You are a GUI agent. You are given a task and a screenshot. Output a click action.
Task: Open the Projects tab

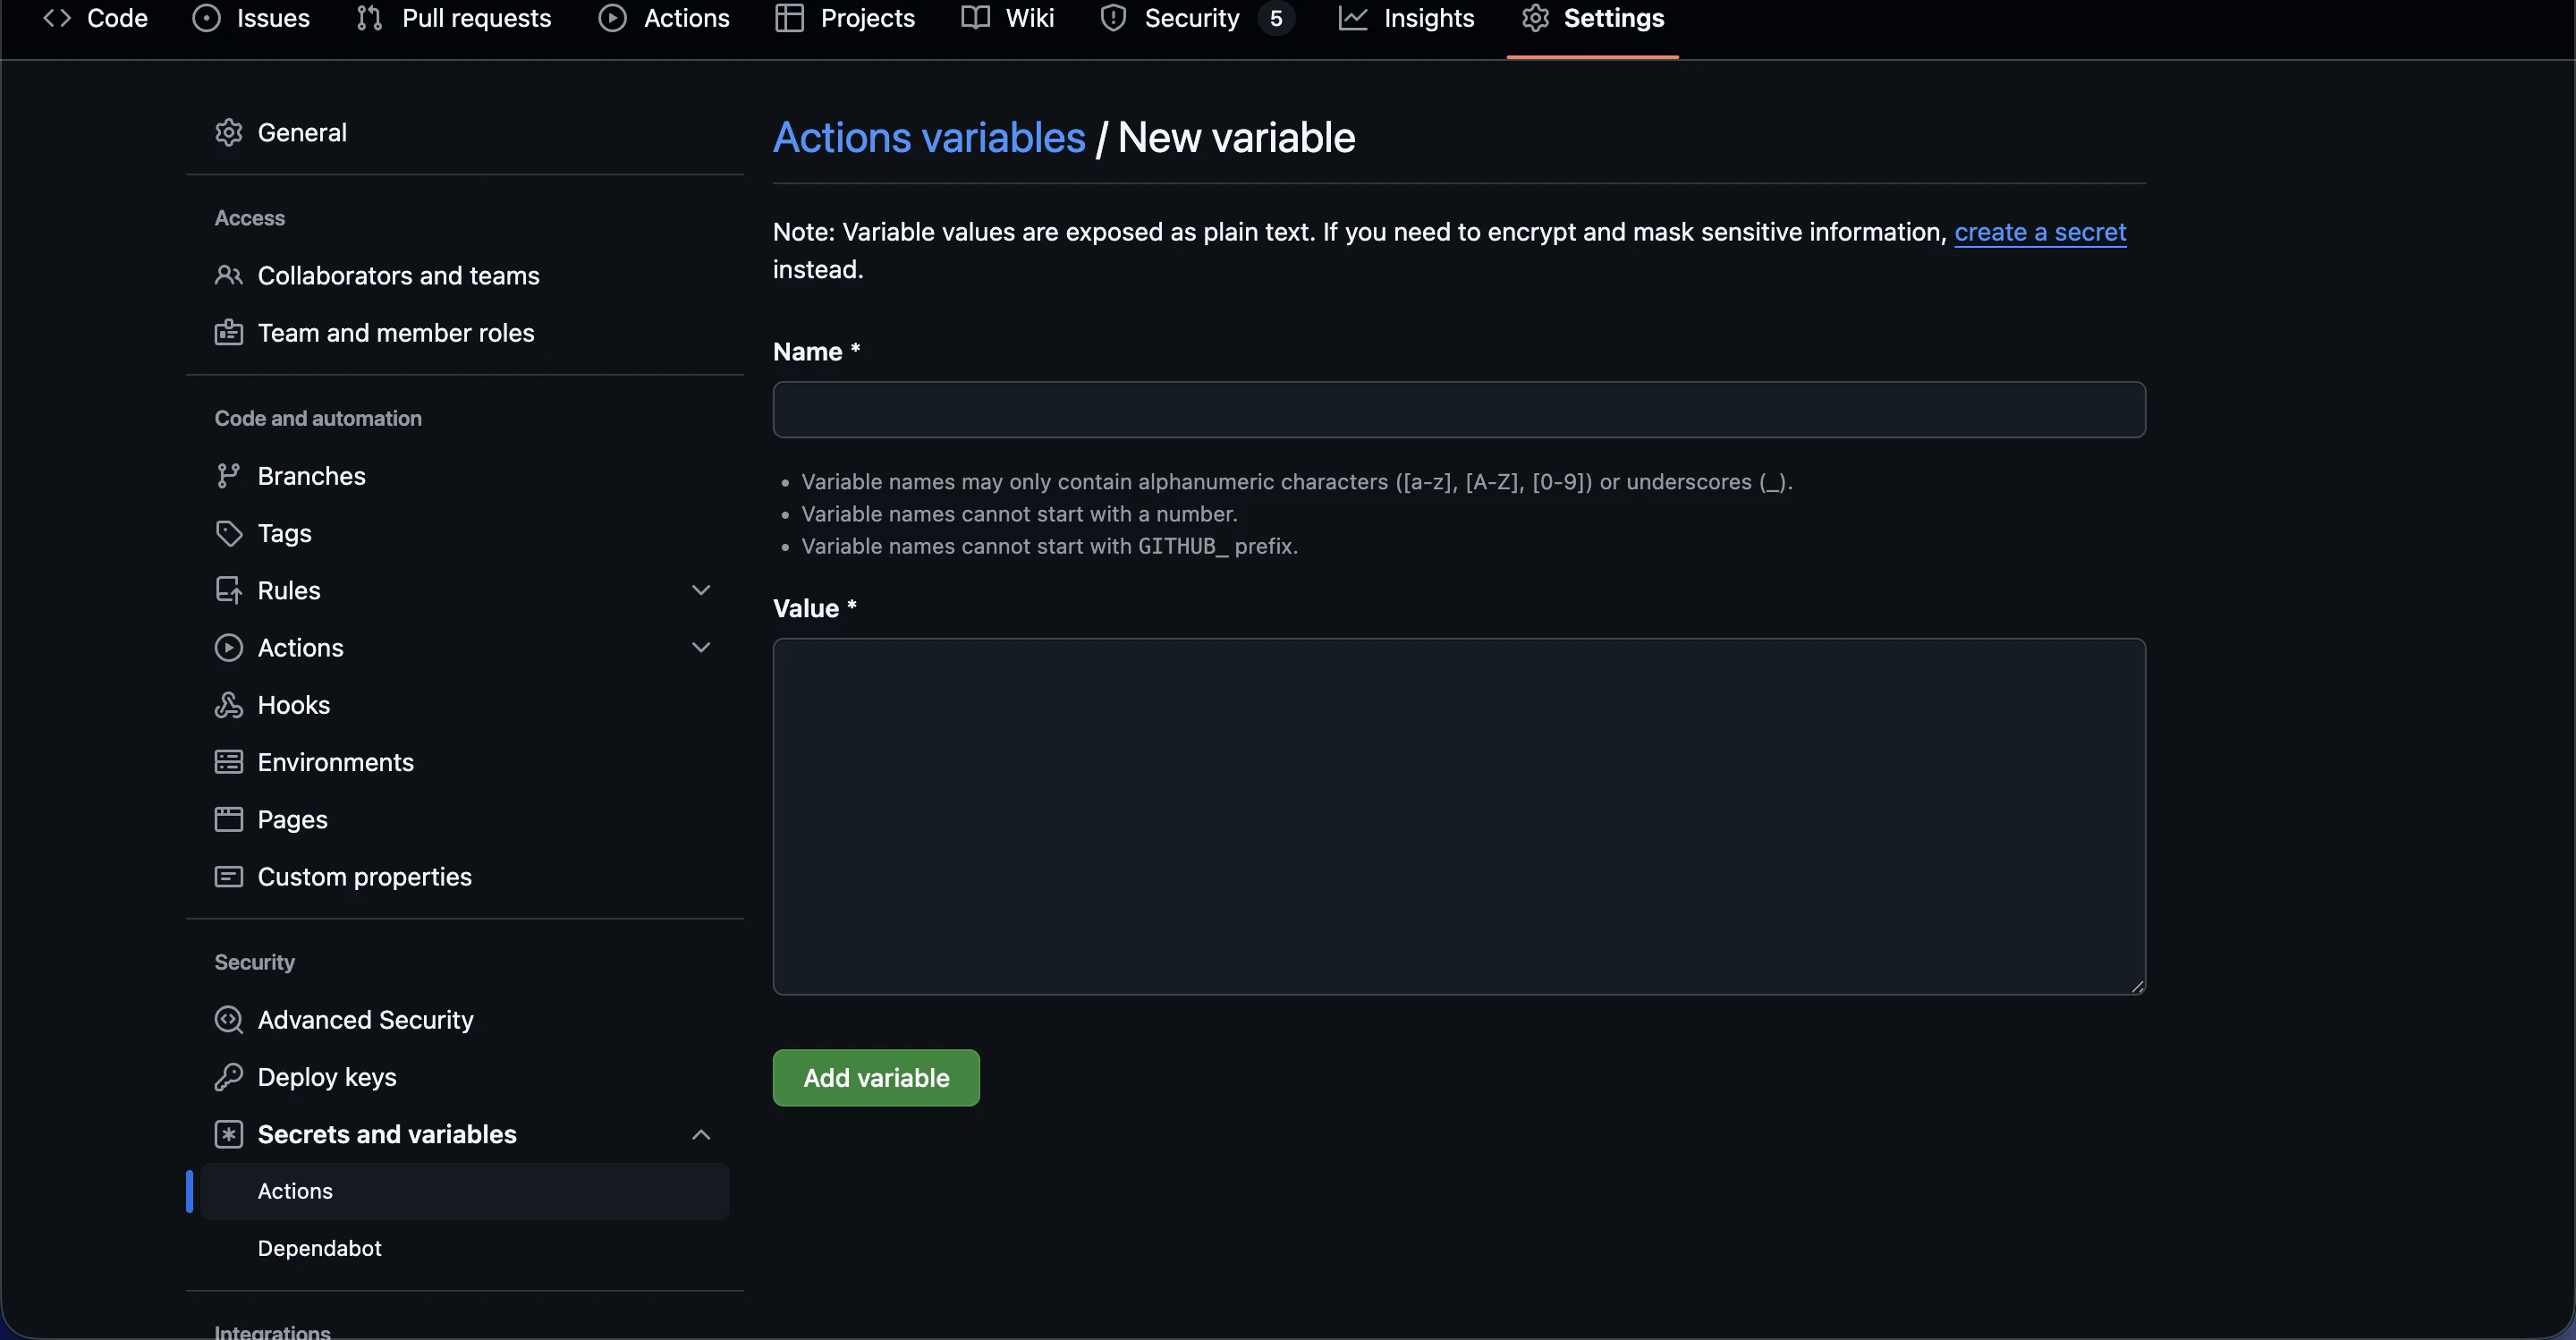[x=845, y=18]
